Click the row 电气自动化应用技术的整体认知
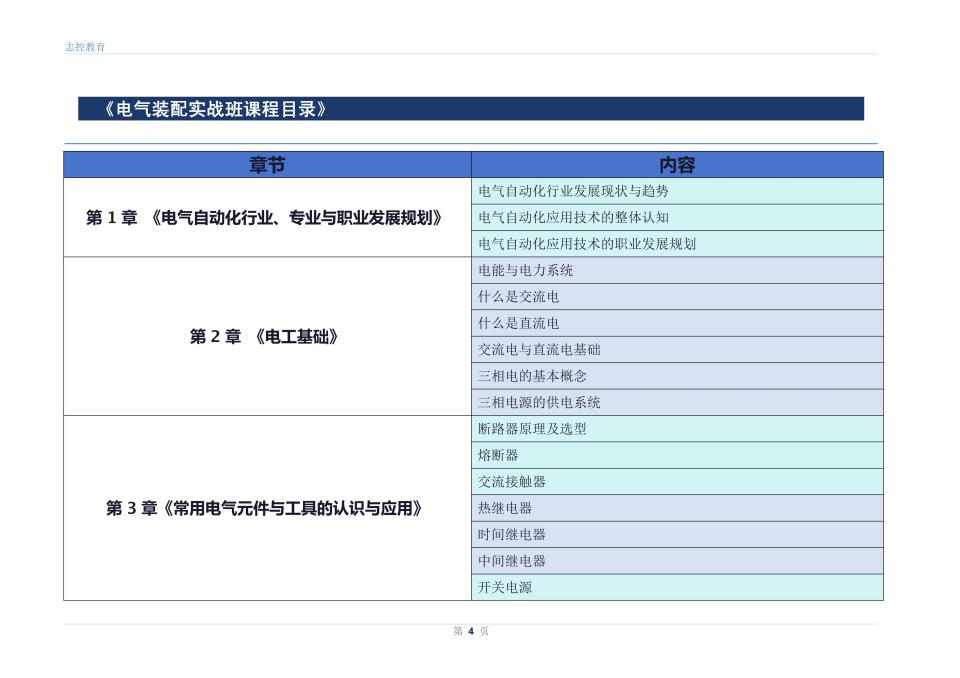Viewport: 960px width, 678px height. [677, 217]
